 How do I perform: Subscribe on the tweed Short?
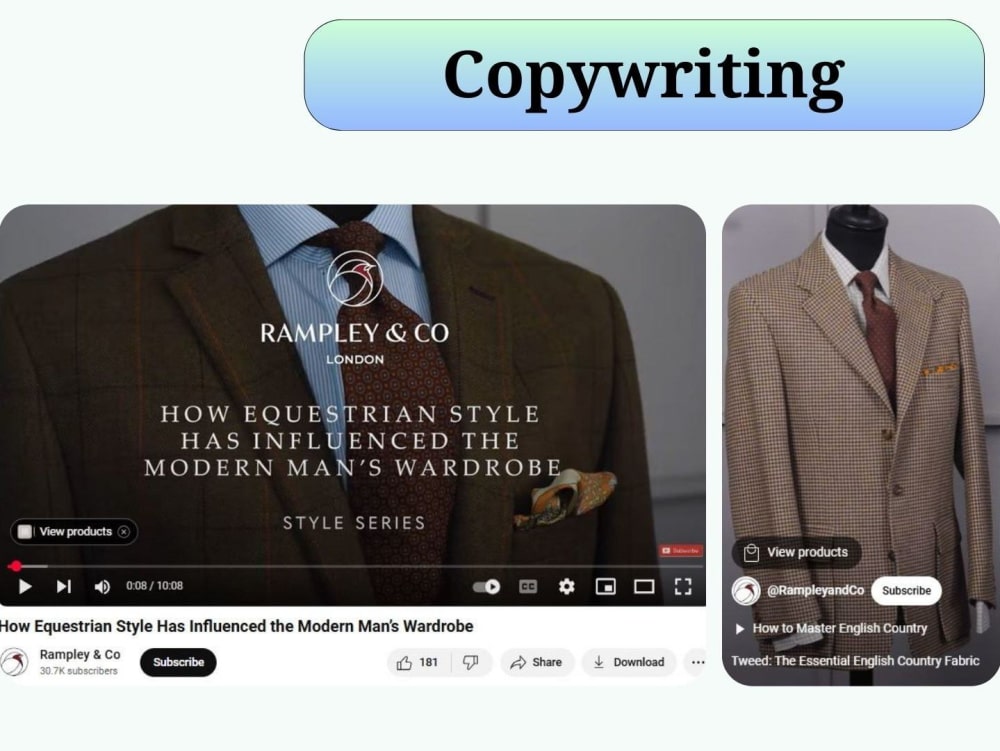pyautogui.click(x=906, y=590)
